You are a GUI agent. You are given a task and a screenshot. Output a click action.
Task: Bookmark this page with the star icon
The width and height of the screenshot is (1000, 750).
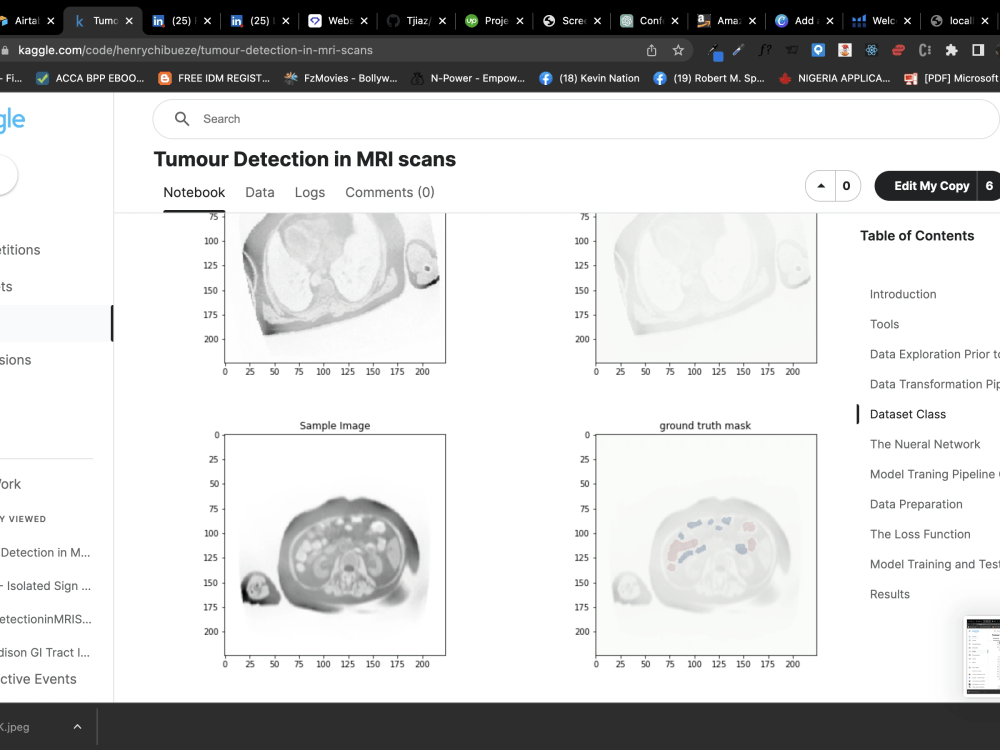[678, 50]
